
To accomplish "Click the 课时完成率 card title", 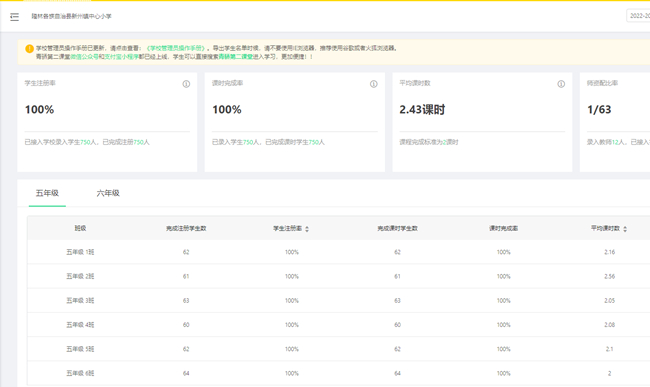I will tap(227, 83).
